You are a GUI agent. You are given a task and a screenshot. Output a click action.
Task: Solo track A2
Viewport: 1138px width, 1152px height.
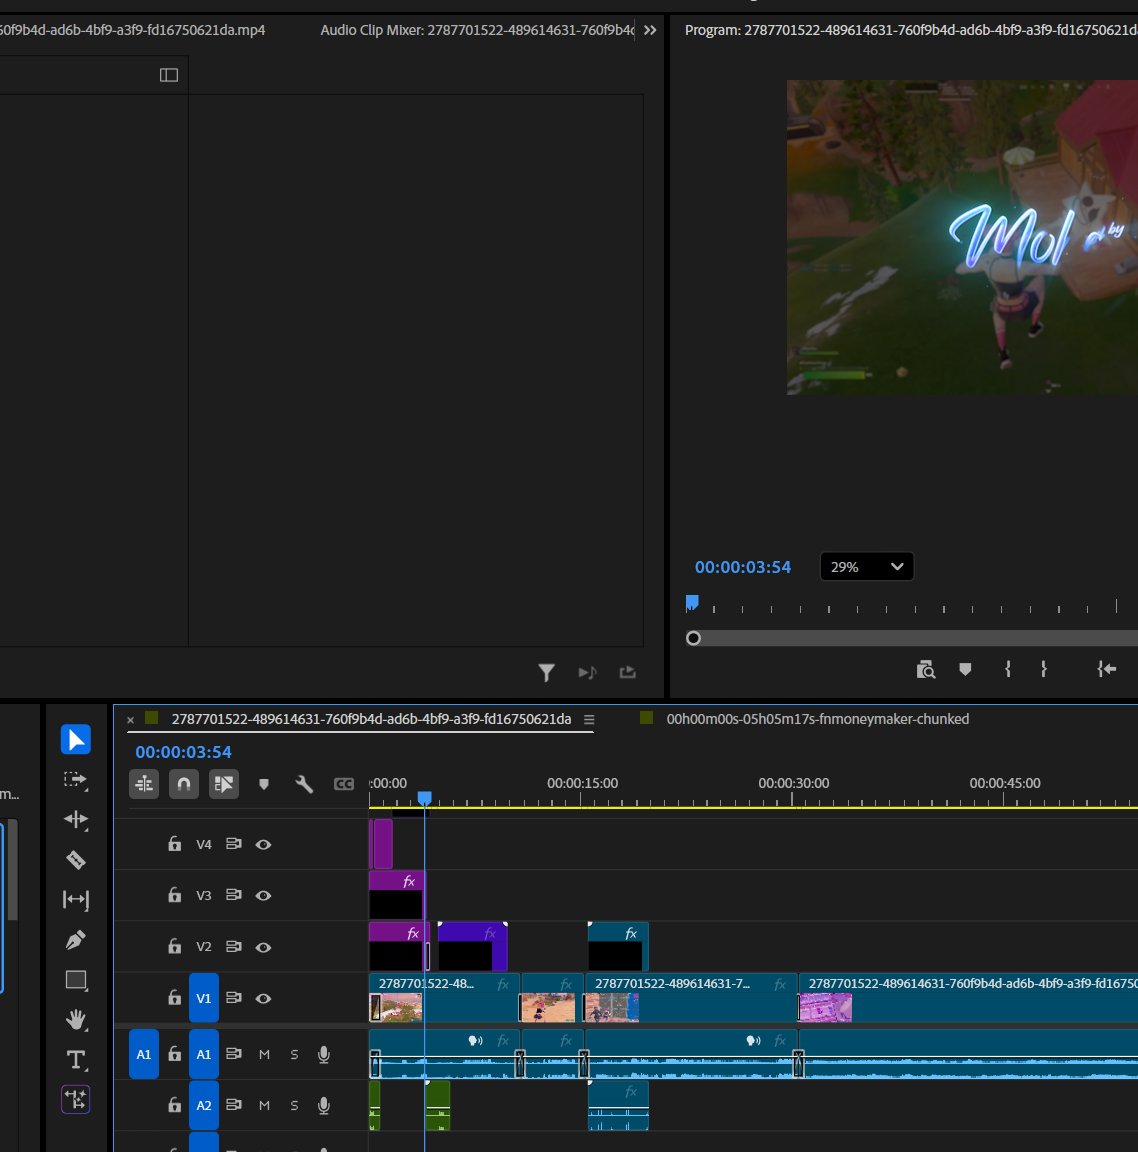coord(294,1105)
